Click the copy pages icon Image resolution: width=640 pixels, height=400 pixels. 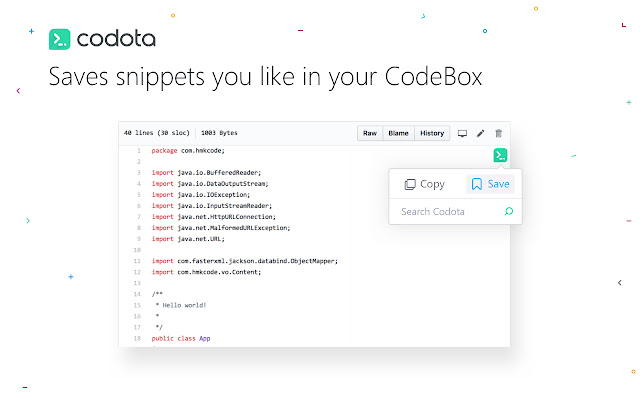pos(410,184)
